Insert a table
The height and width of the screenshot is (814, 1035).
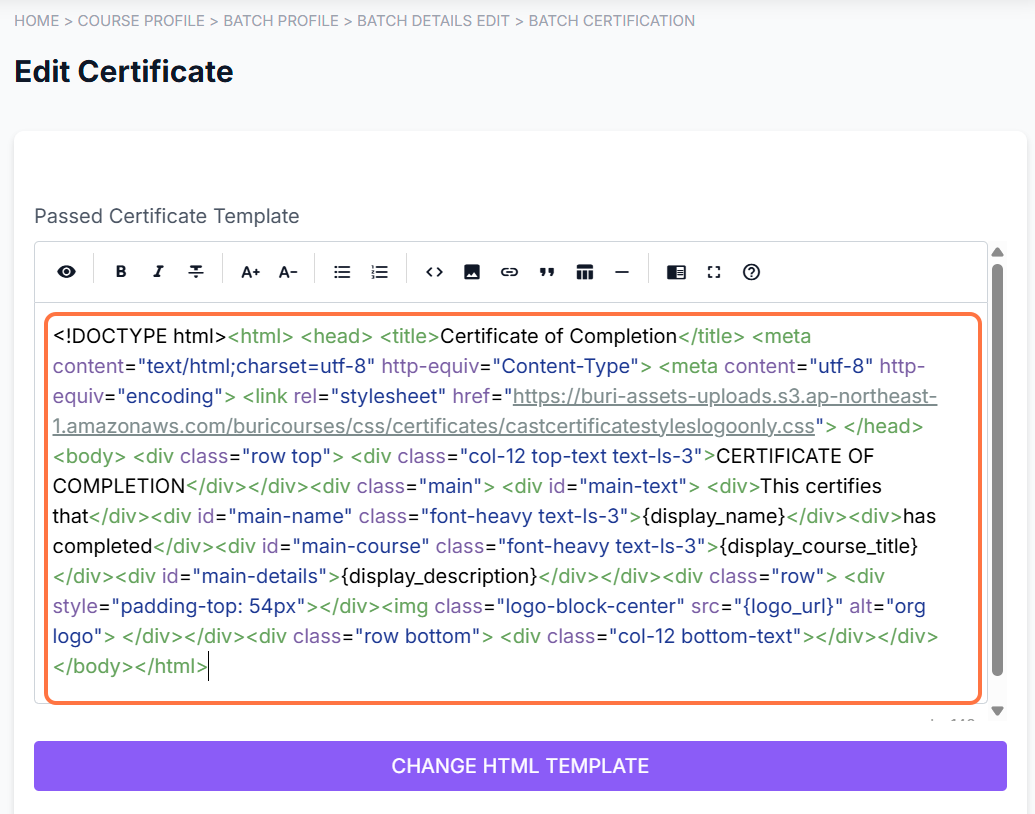[x=584, y=272]
